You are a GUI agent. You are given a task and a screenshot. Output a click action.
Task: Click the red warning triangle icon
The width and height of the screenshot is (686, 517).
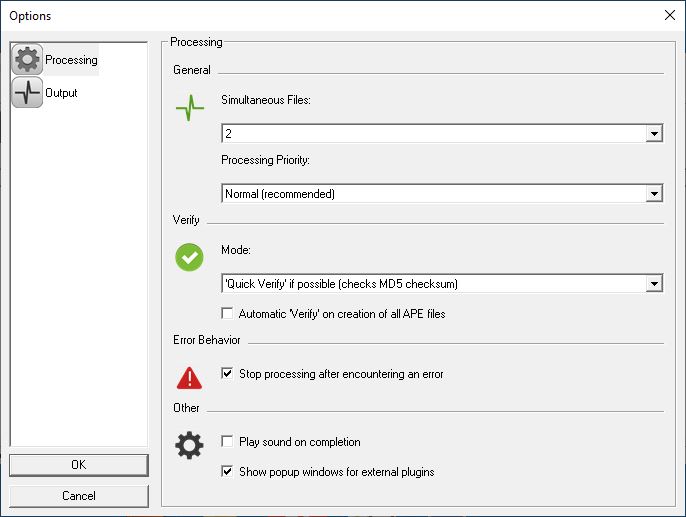189,378
